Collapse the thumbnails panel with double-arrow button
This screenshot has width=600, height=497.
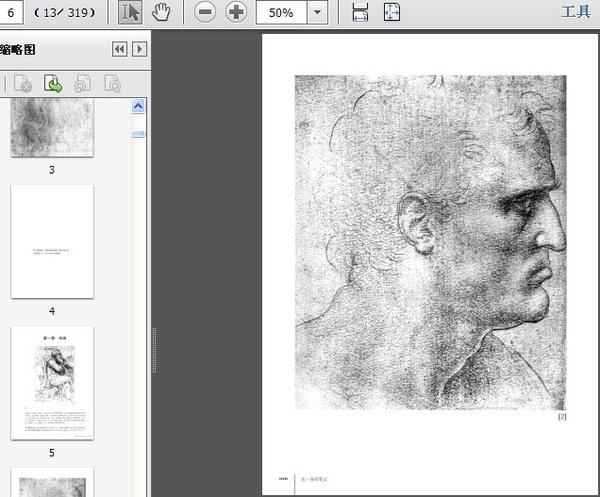coord(120,49)
